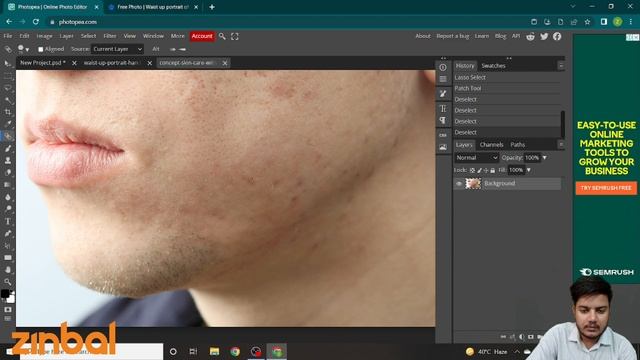Select the Eraser tool
Image resolution: width=640 pixels, height=360 pixels.
pyautogui.click(x=7, y=172)
